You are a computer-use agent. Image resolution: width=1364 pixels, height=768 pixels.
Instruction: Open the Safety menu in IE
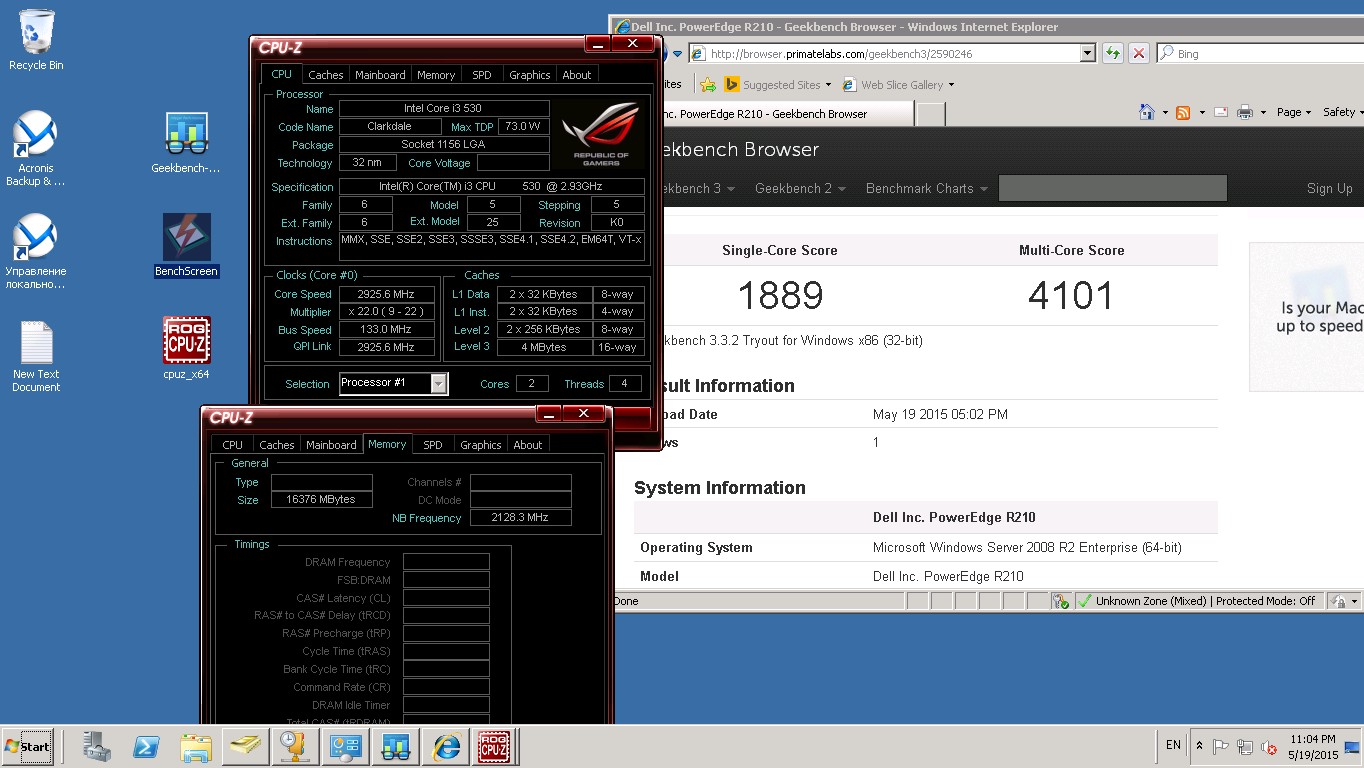point(1342,112)
